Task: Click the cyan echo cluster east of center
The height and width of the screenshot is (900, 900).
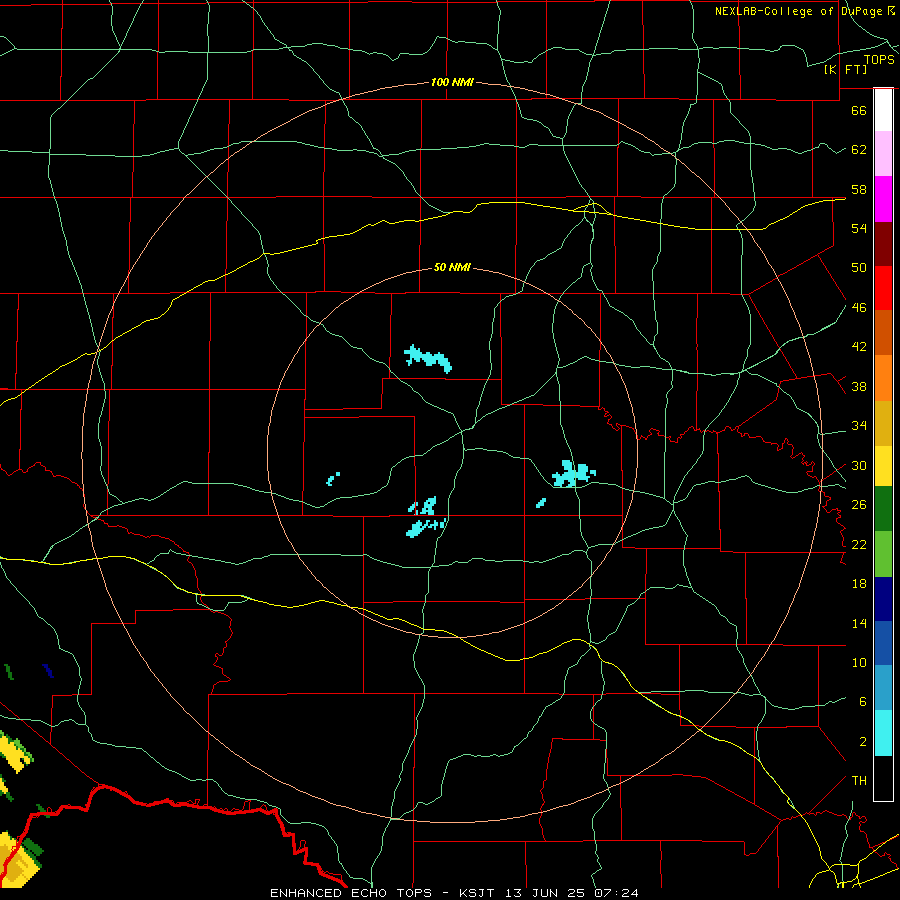Action: [573, 474]
